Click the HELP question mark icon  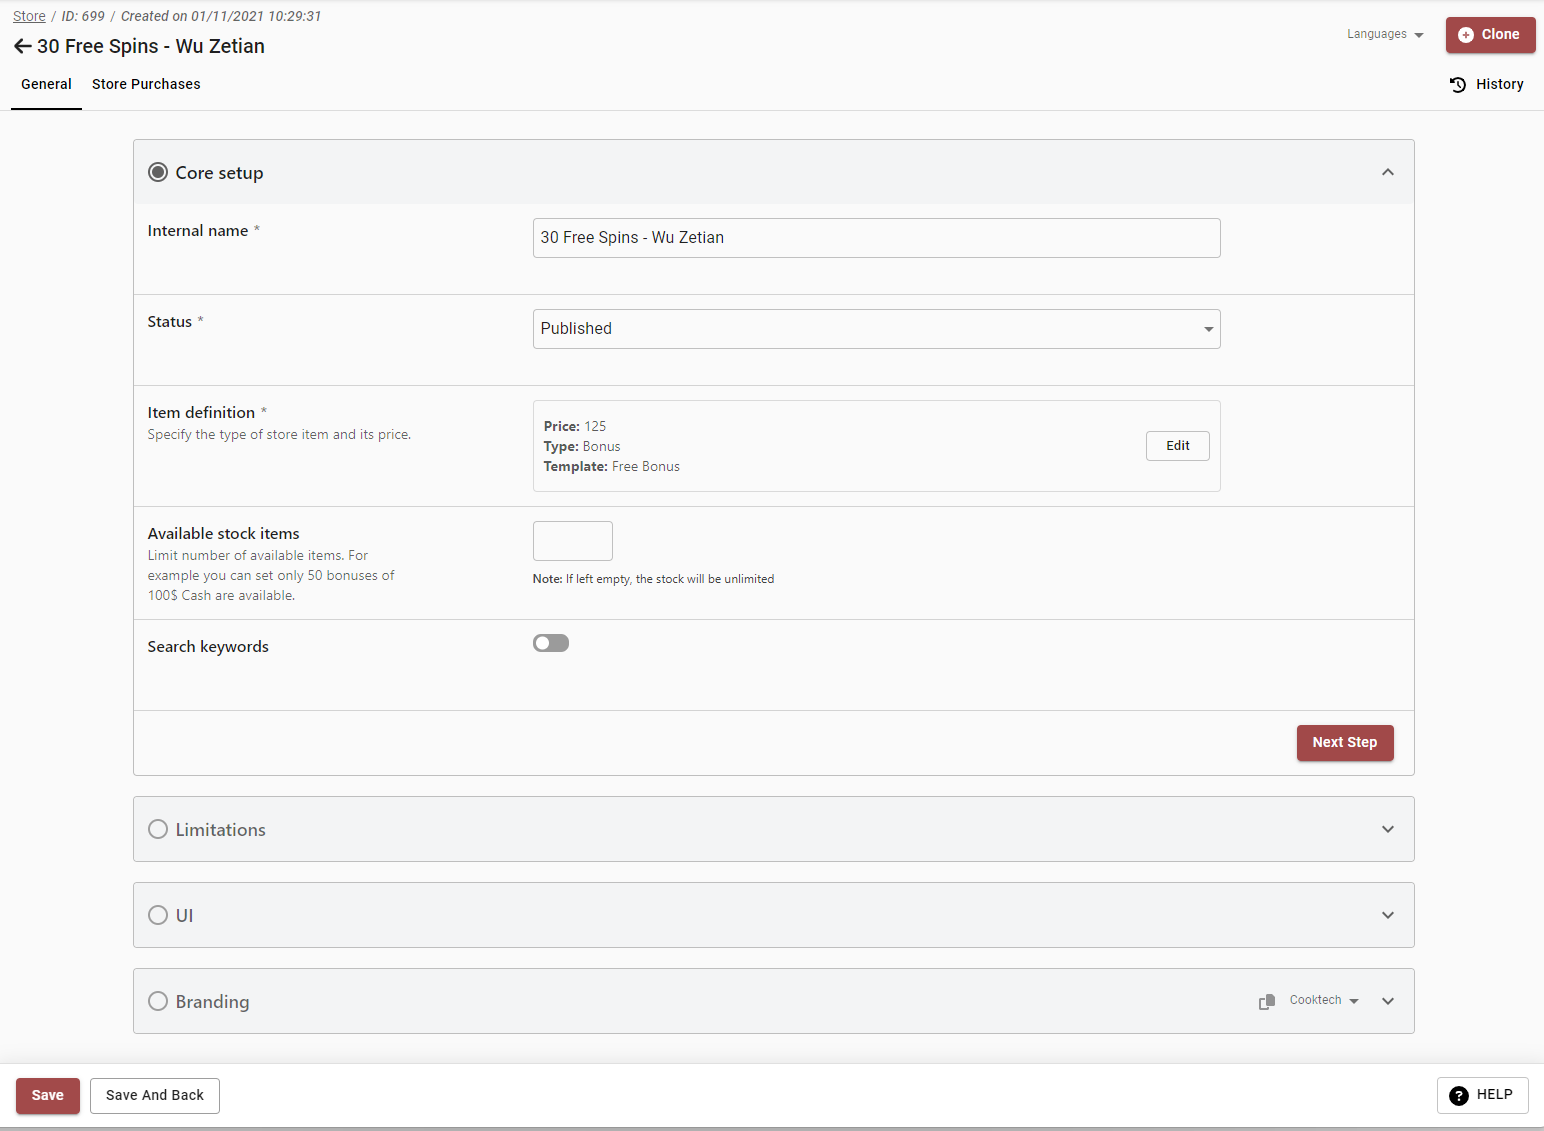(1459, 1095)
